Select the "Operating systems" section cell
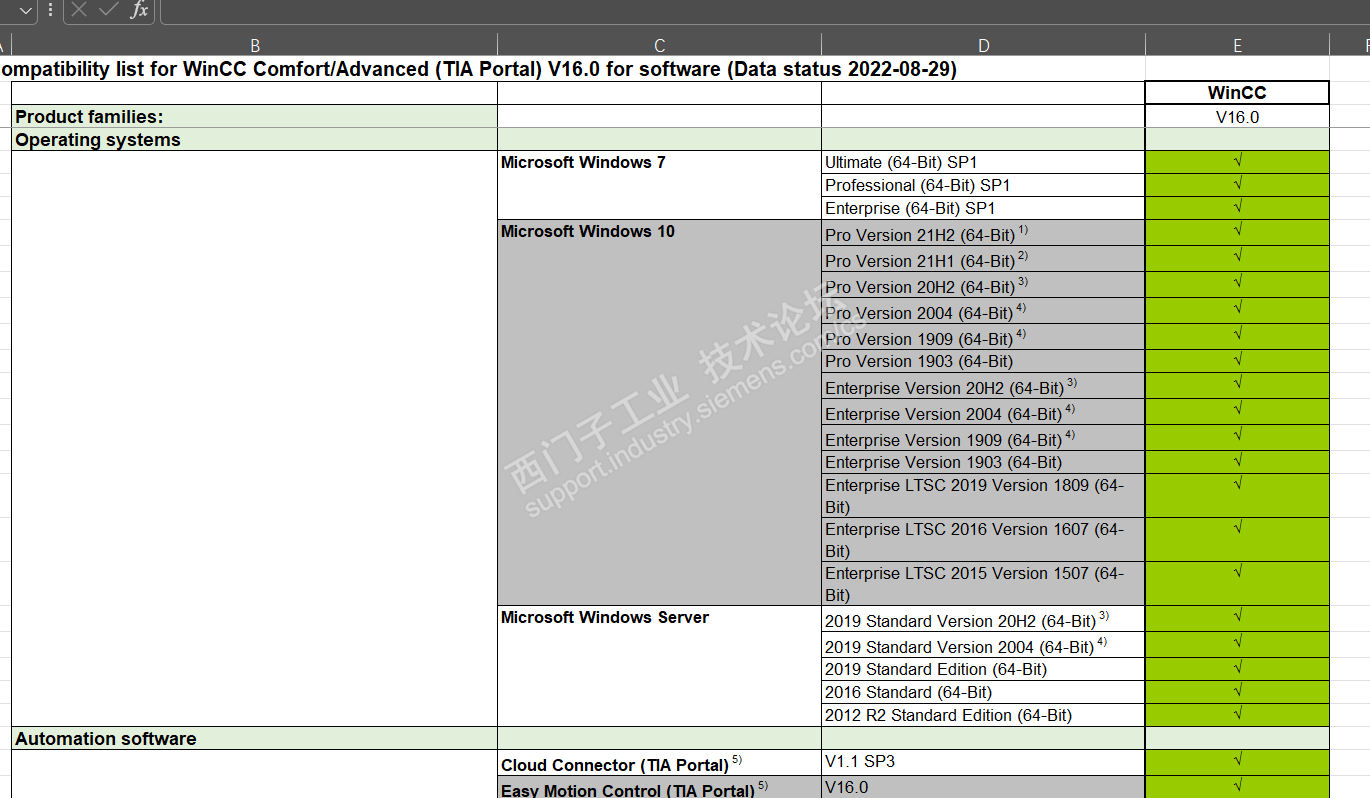The image size is (1370, 798). click(x=254, y=139)
